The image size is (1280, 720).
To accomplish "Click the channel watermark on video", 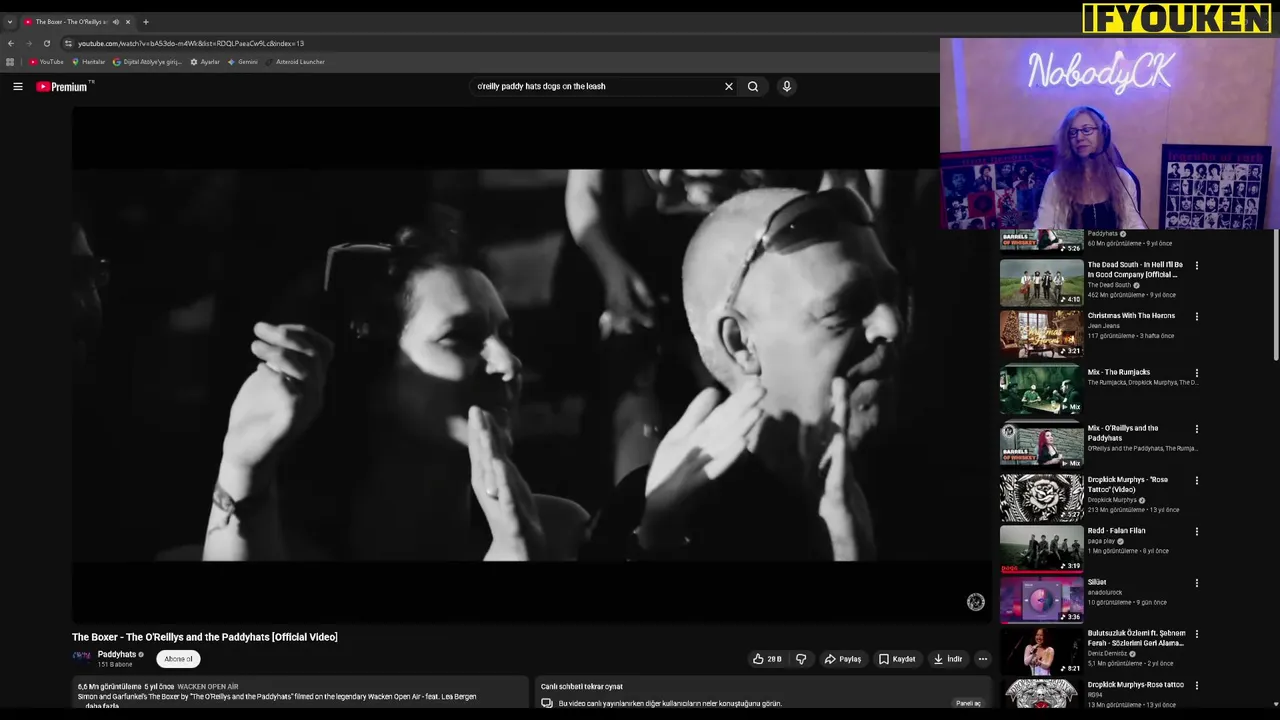I will click(x=976, y=601).
